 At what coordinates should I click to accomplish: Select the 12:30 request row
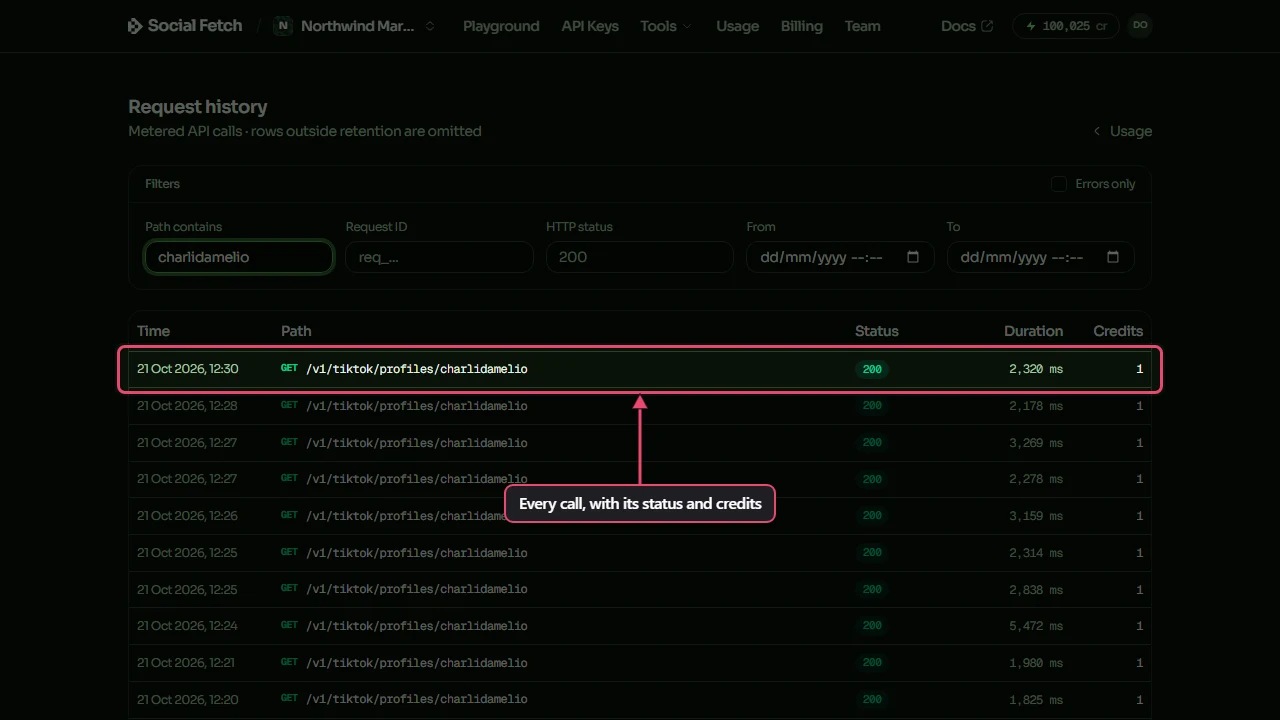(x=640, y=369)
